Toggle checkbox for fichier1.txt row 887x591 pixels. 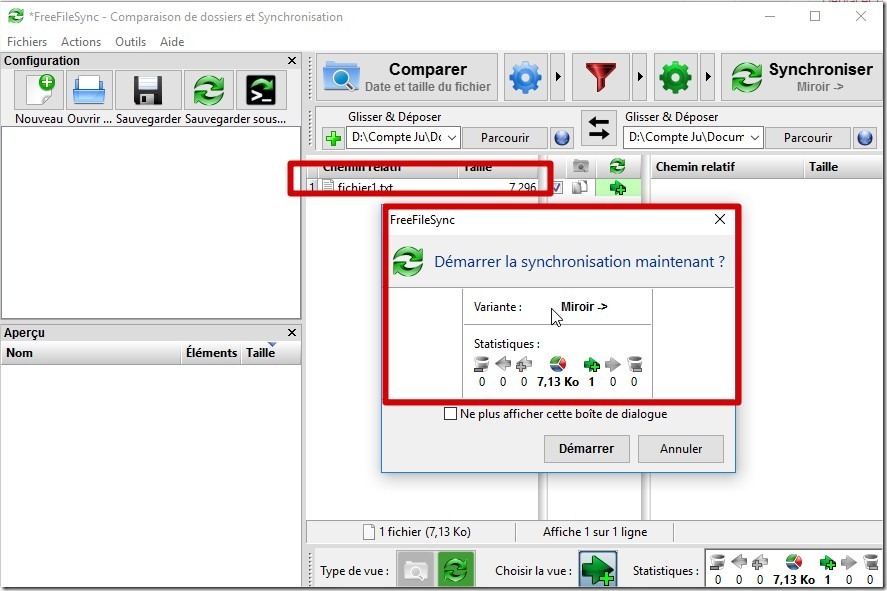558,187
